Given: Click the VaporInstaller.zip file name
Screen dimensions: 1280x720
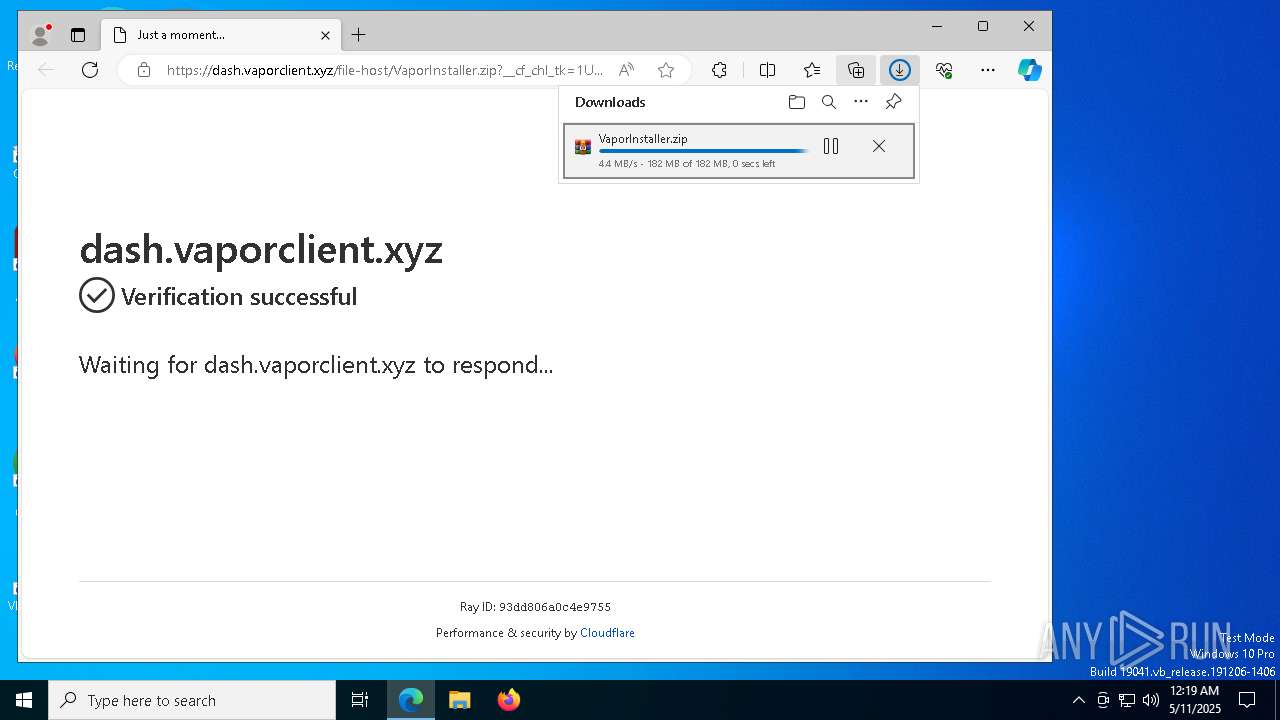Looking at the screenshot, I should (x=643, y=139).
